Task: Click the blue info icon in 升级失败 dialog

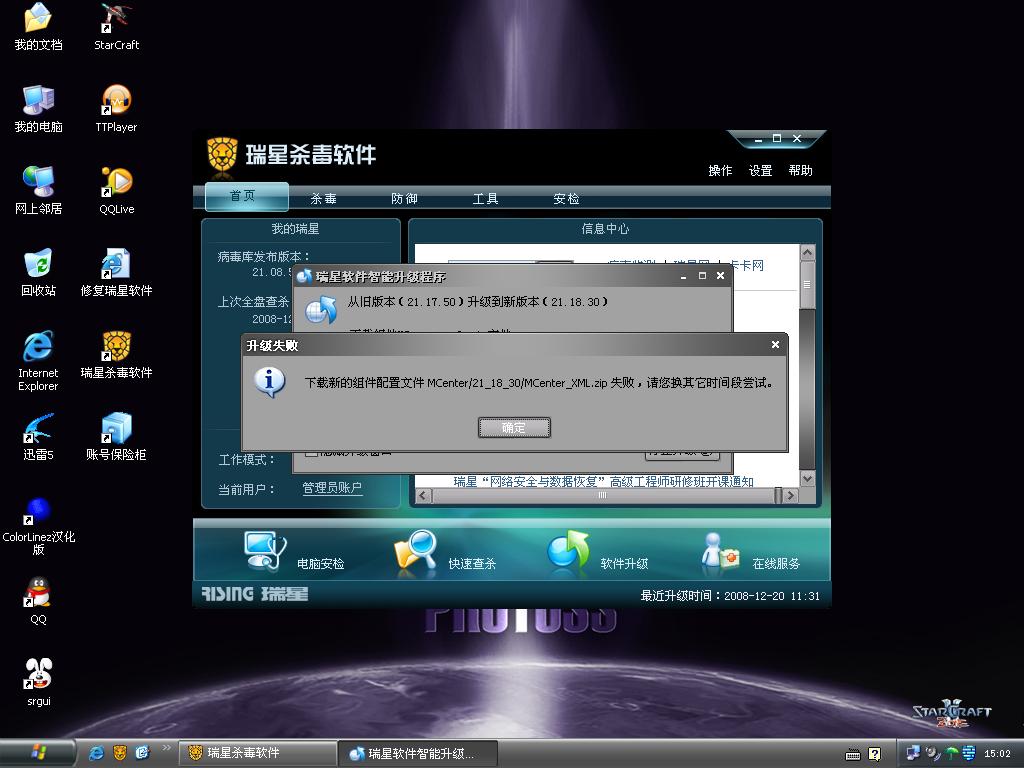Action: (x=270, y=382)
